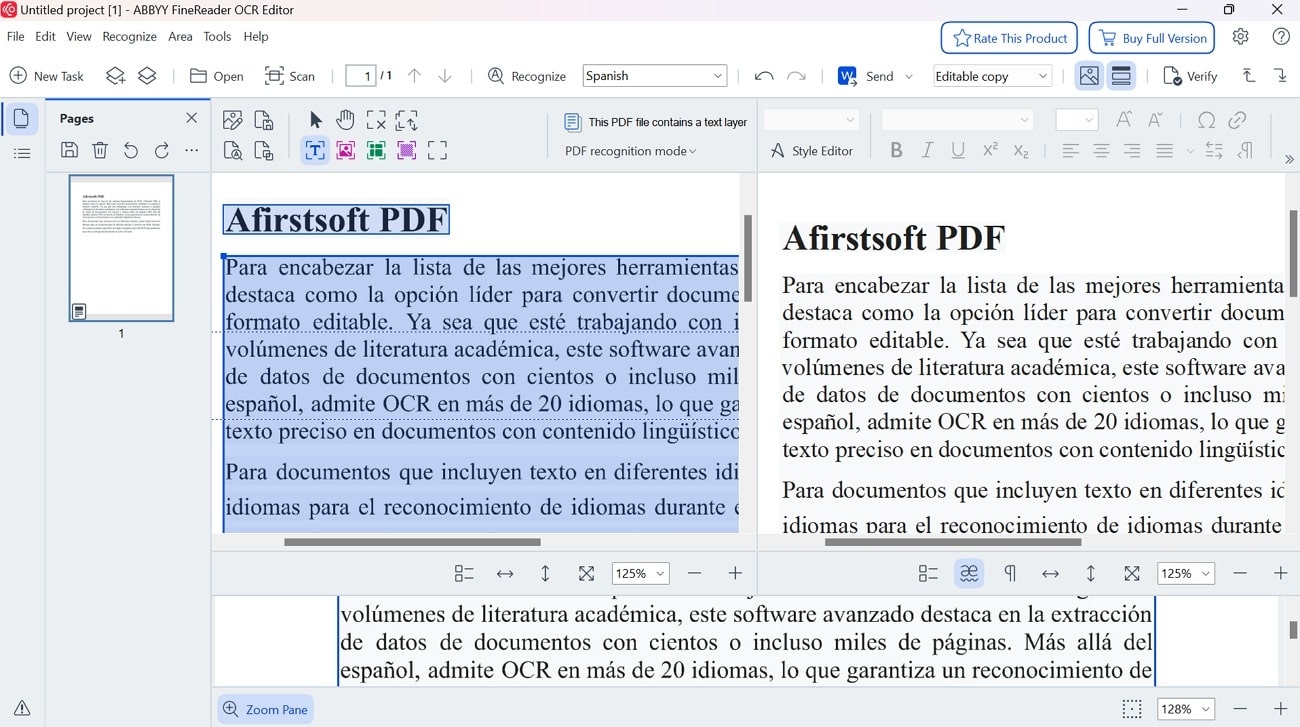The width and height of the screenshot is (1300, 727).
Task: Open the Spanish language dropdown
Action: coord(654,76)
